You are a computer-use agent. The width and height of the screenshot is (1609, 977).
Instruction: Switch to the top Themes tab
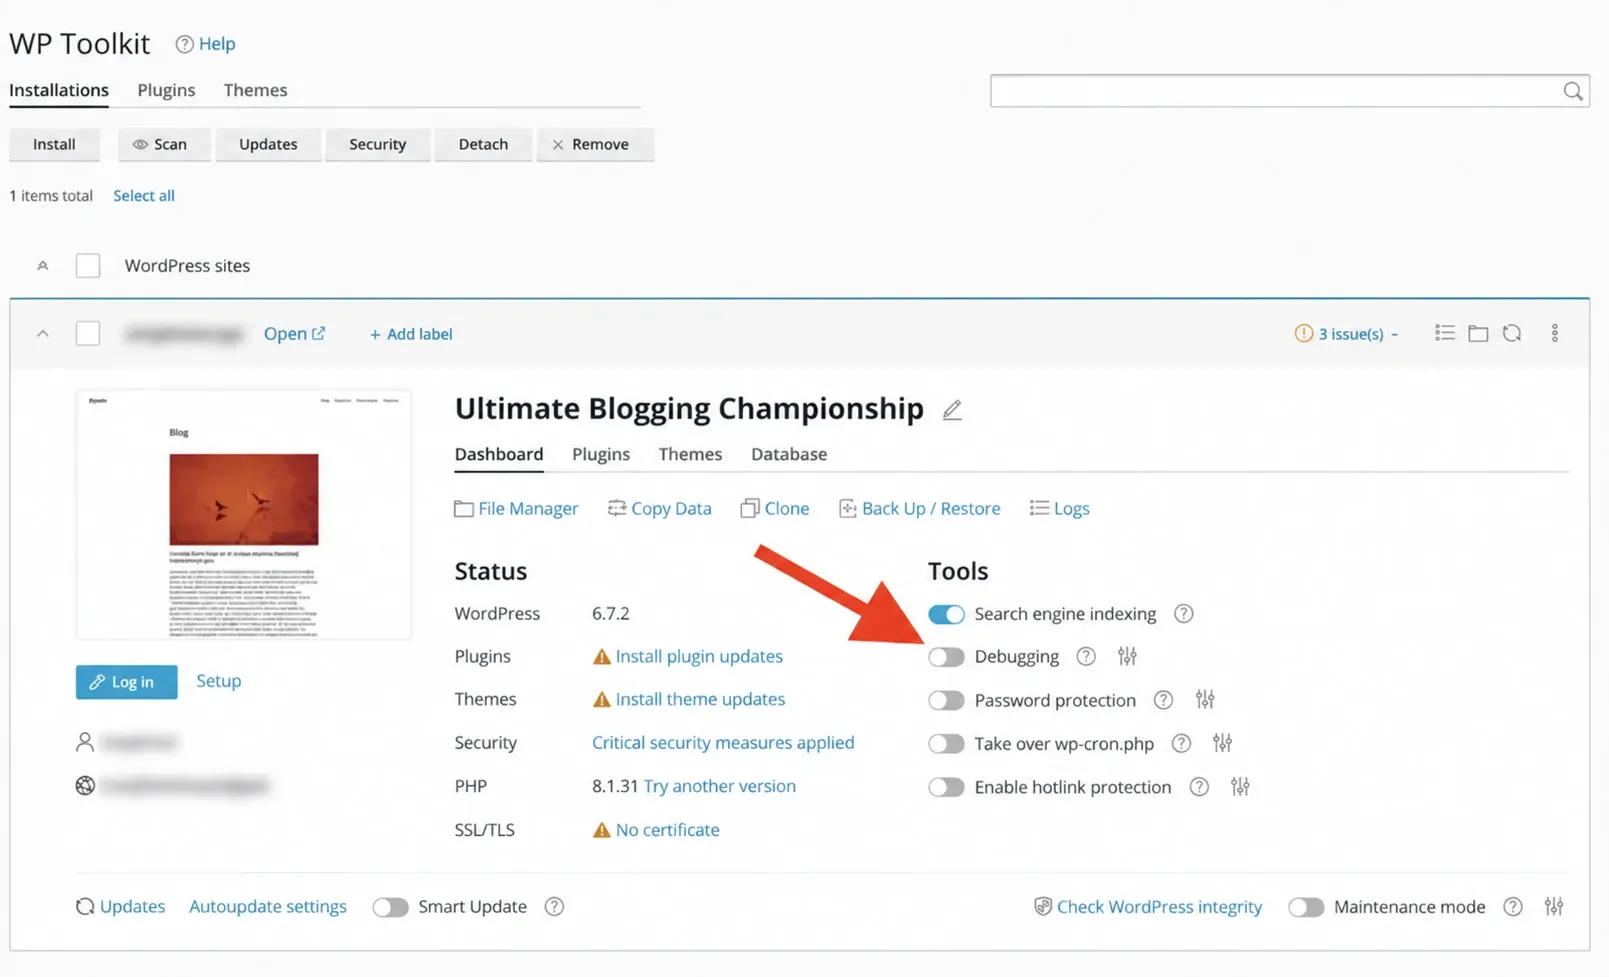(255, 90)
